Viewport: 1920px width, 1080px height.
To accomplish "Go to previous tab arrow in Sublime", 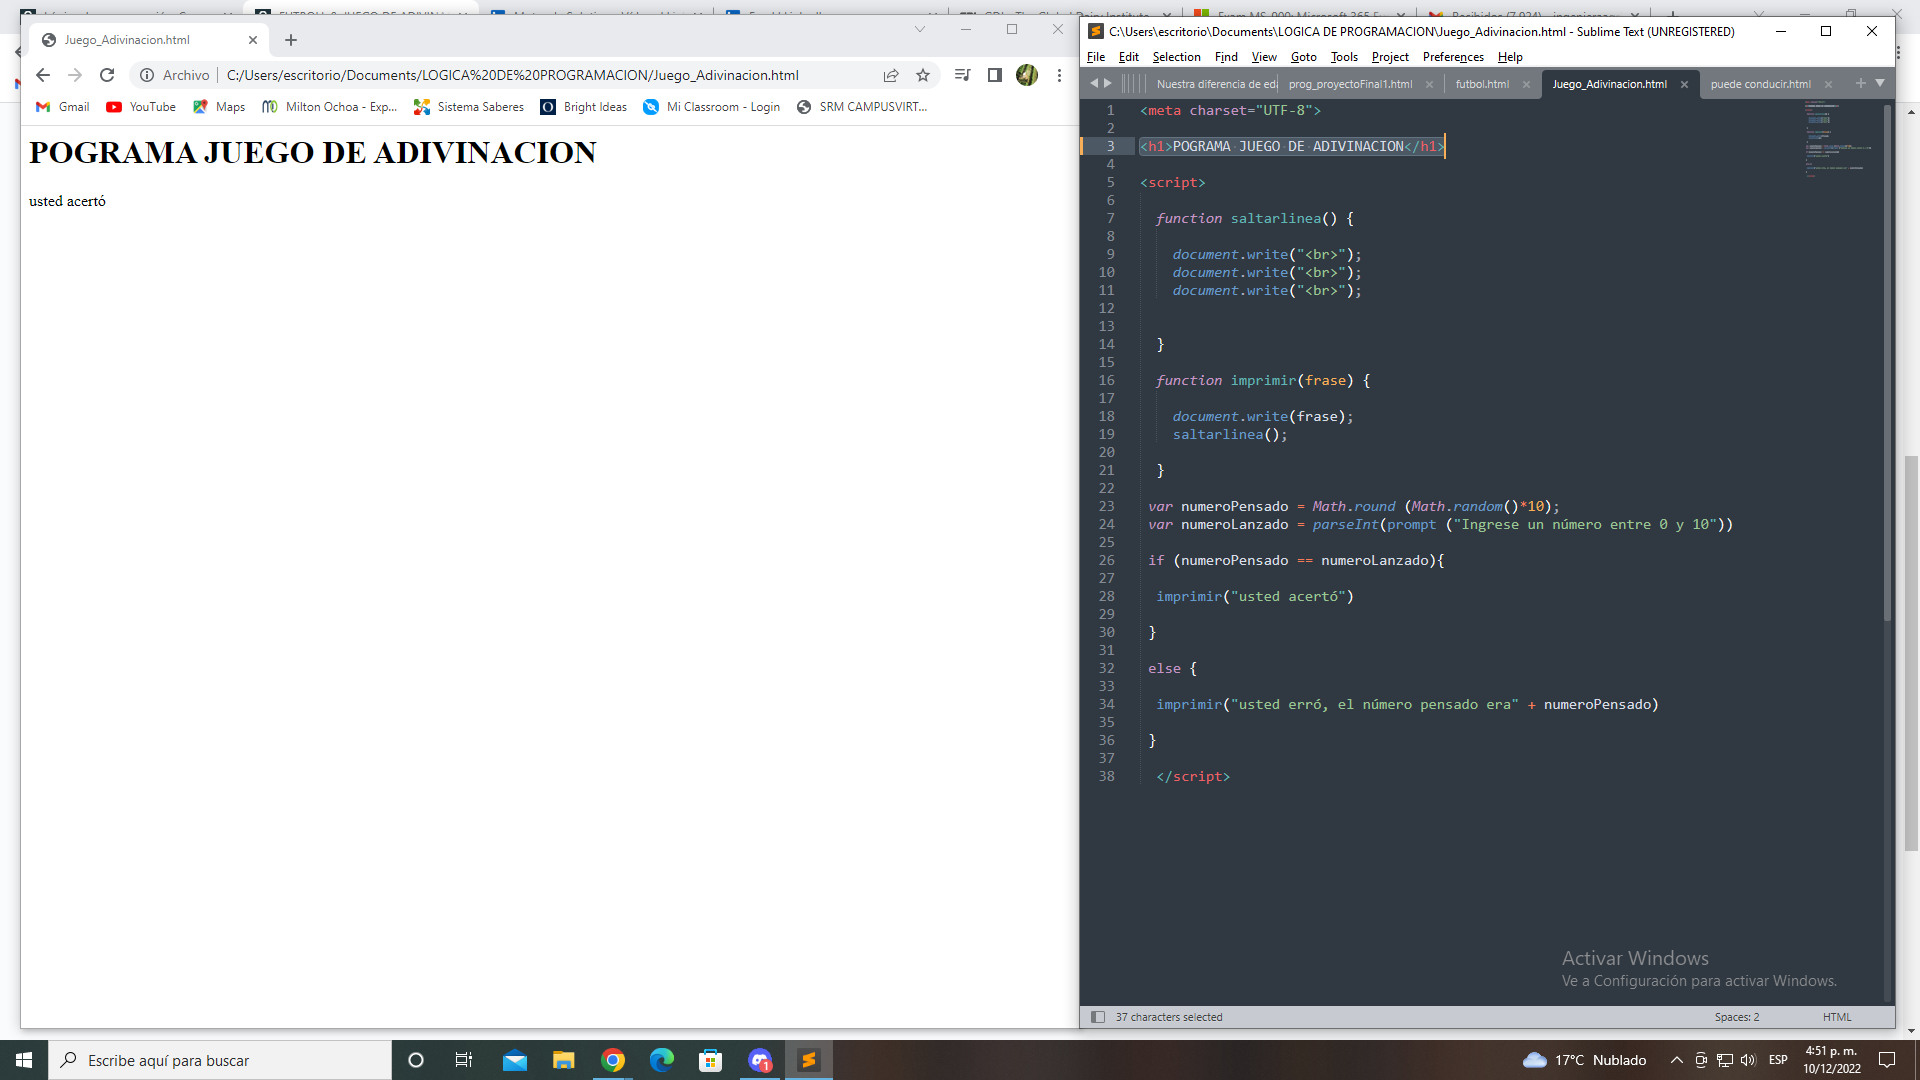I will (x=1093, y=83).
